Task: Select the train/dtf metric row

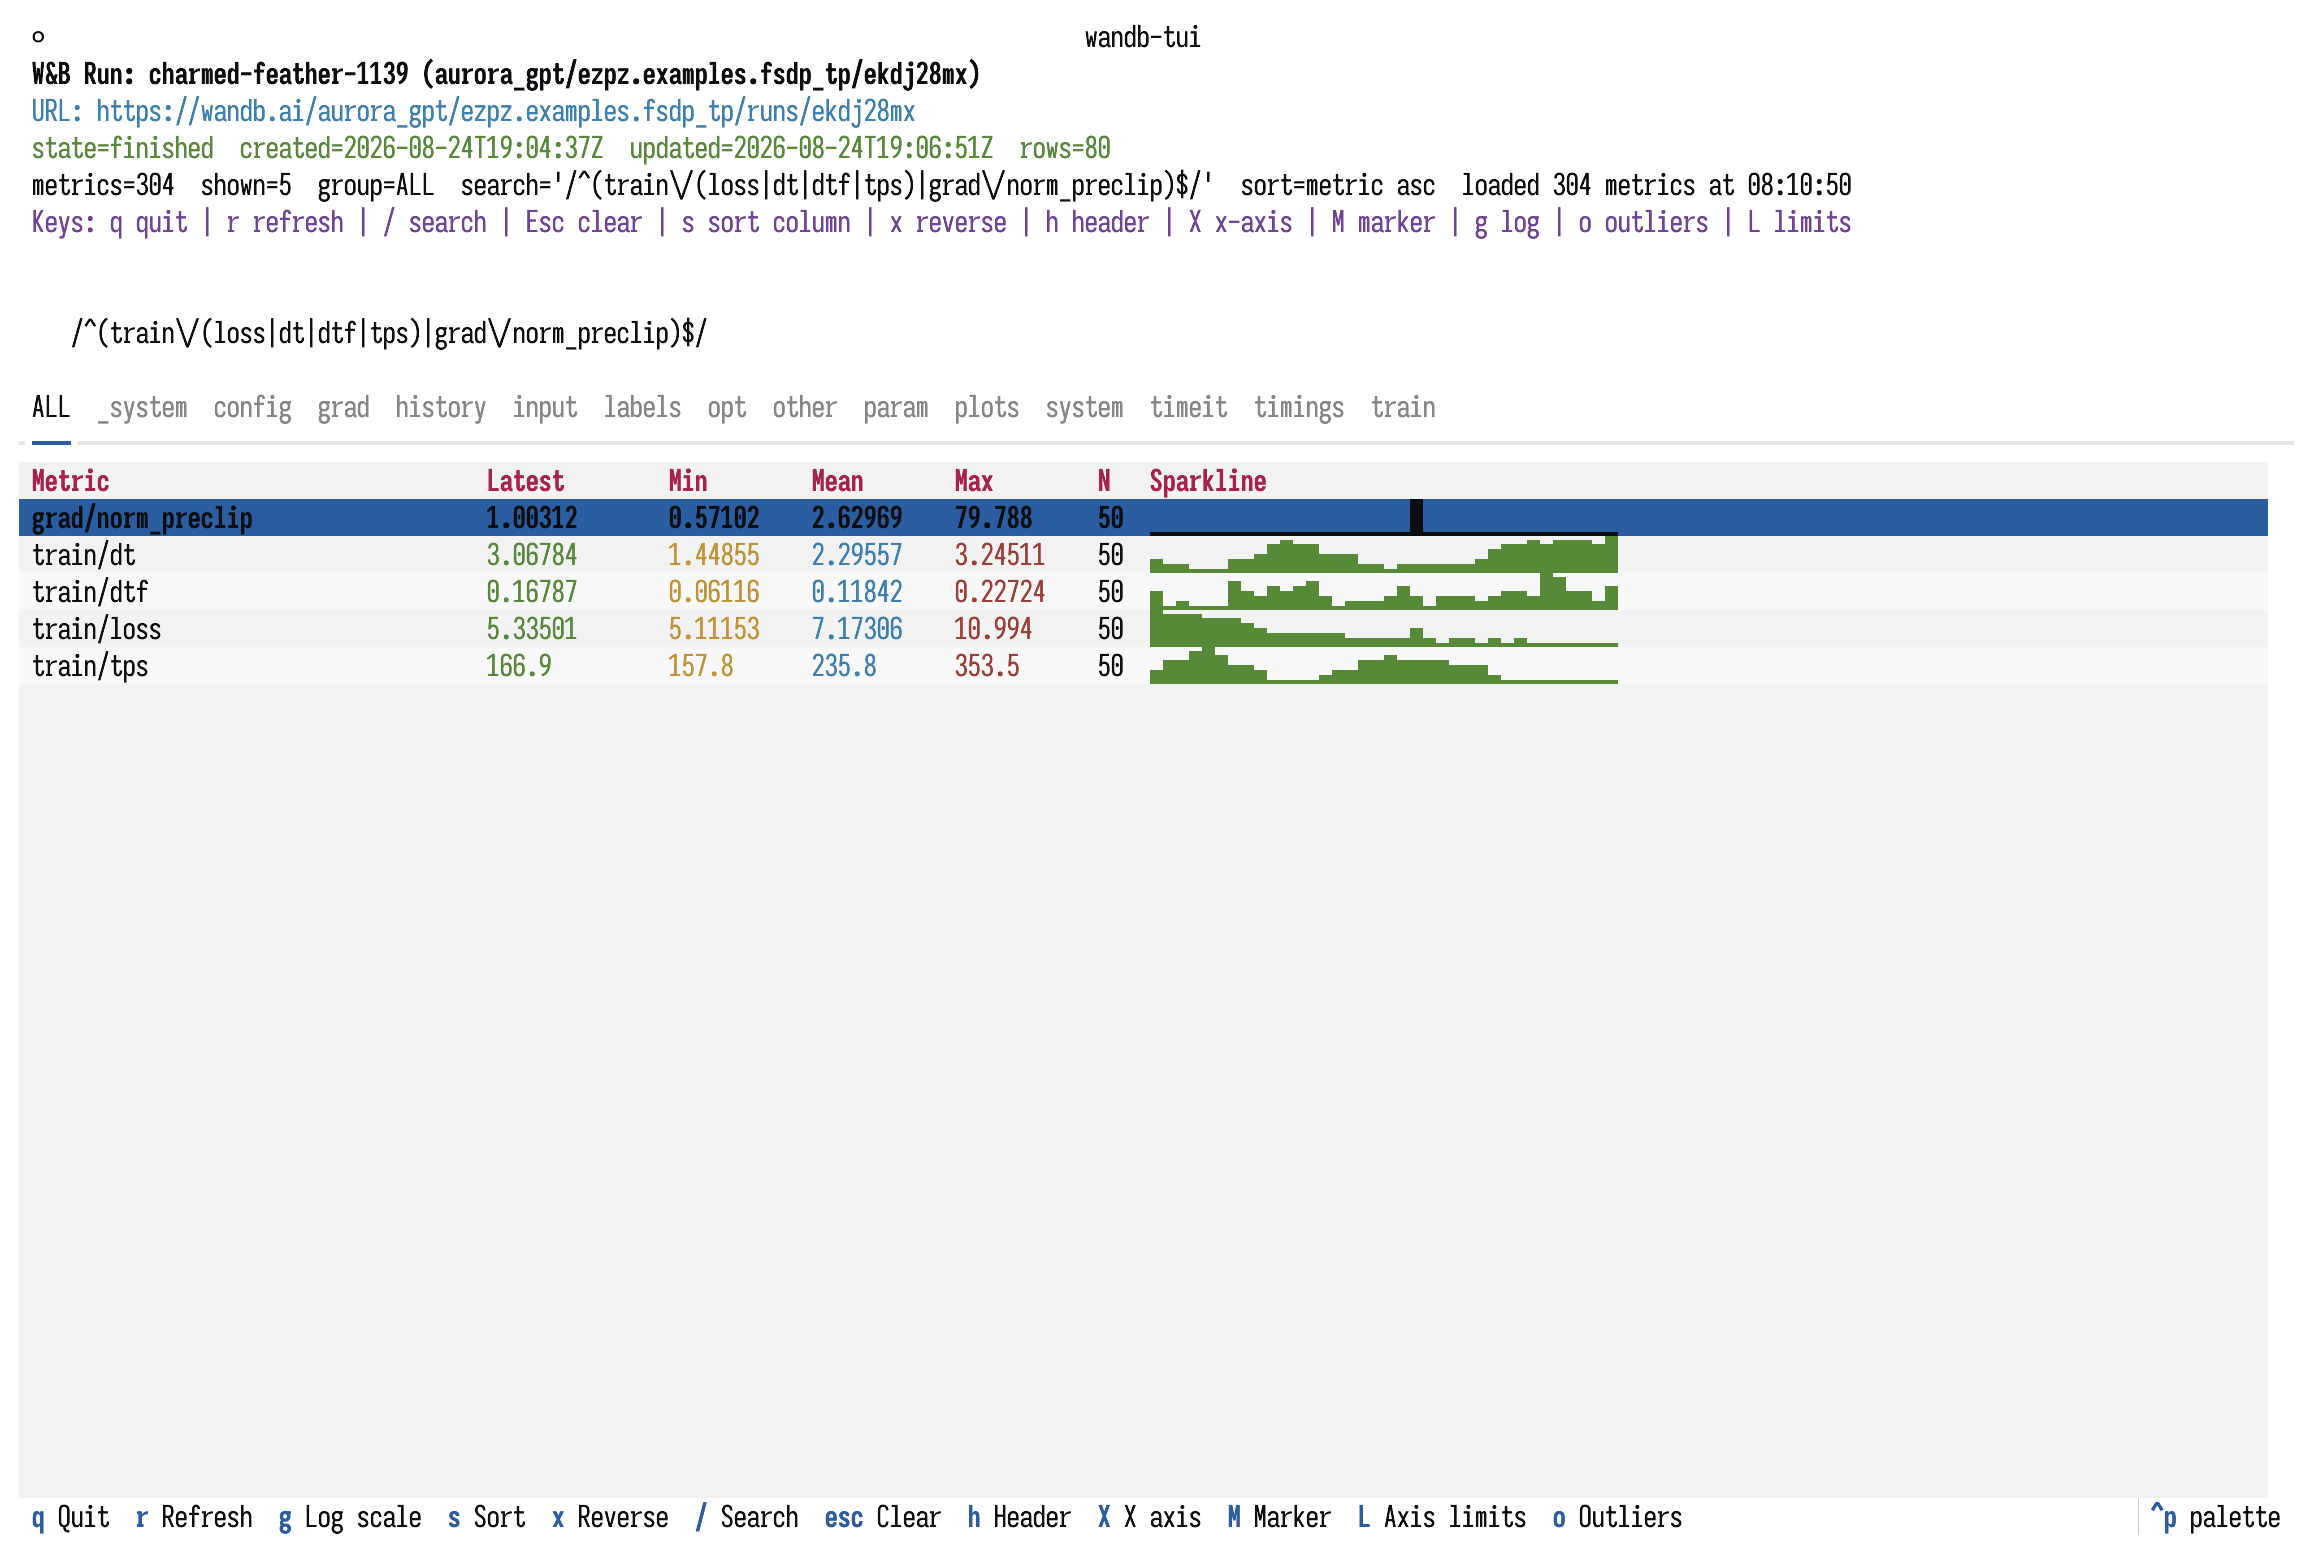Action: 1143,592
